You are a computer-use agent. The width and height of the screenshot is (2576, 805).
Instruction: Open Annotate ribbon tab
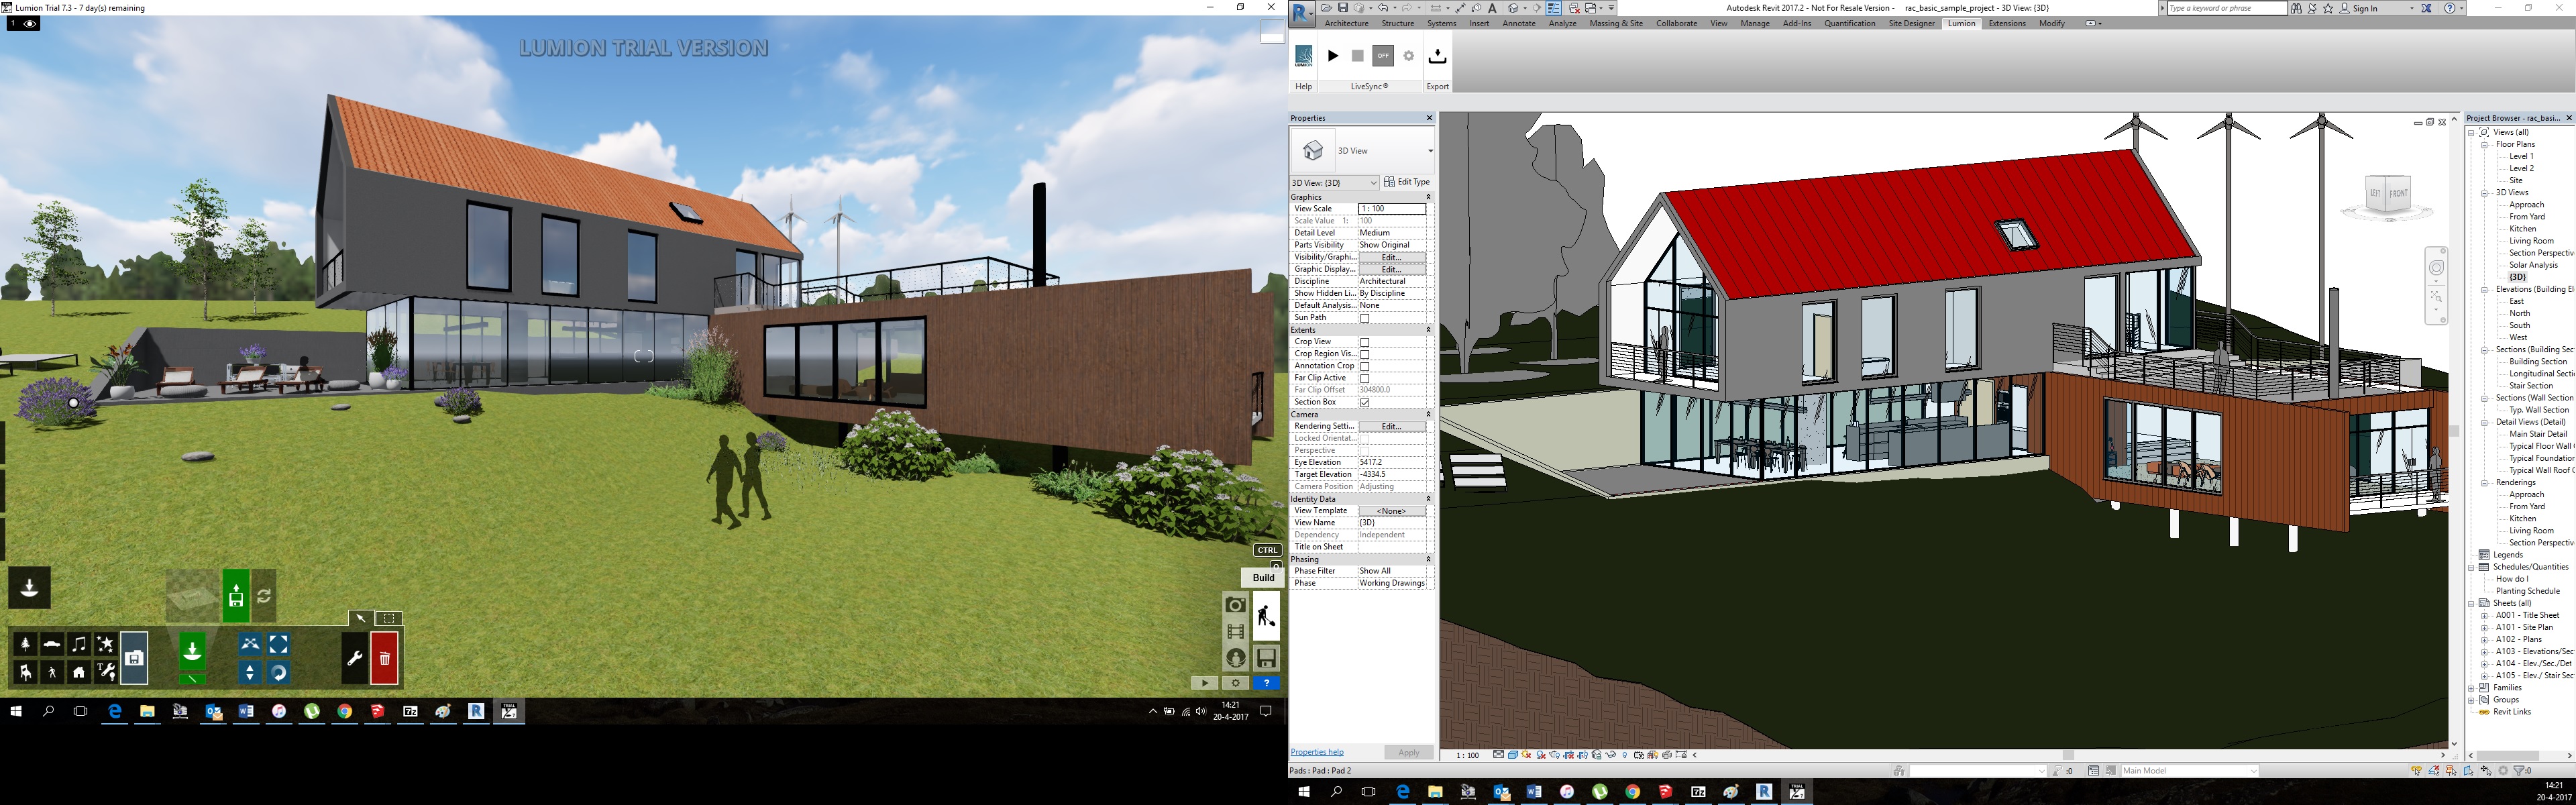click(x=1519, y=23)
